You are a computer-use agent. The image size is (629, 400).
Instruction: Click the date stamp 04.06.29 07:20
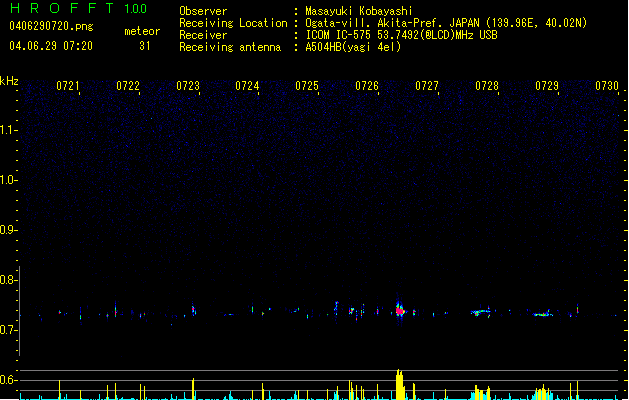(x=51, y=46)
